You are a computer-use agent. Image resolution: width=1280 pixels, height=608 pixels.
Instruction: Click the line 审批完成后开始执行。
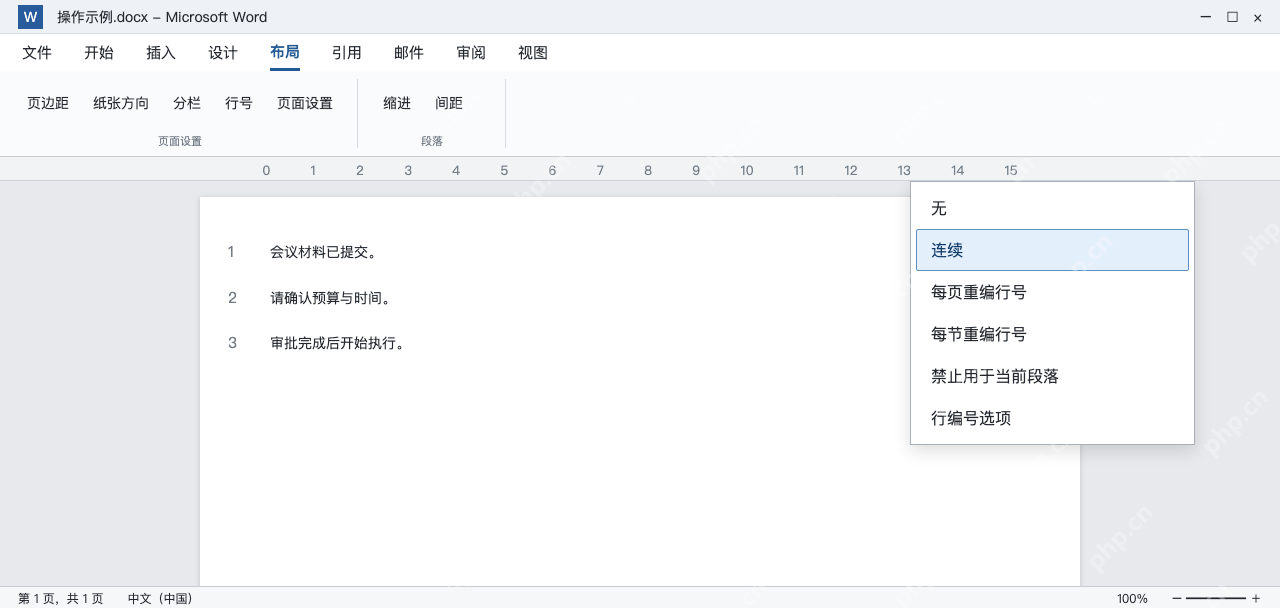point(338,343)
